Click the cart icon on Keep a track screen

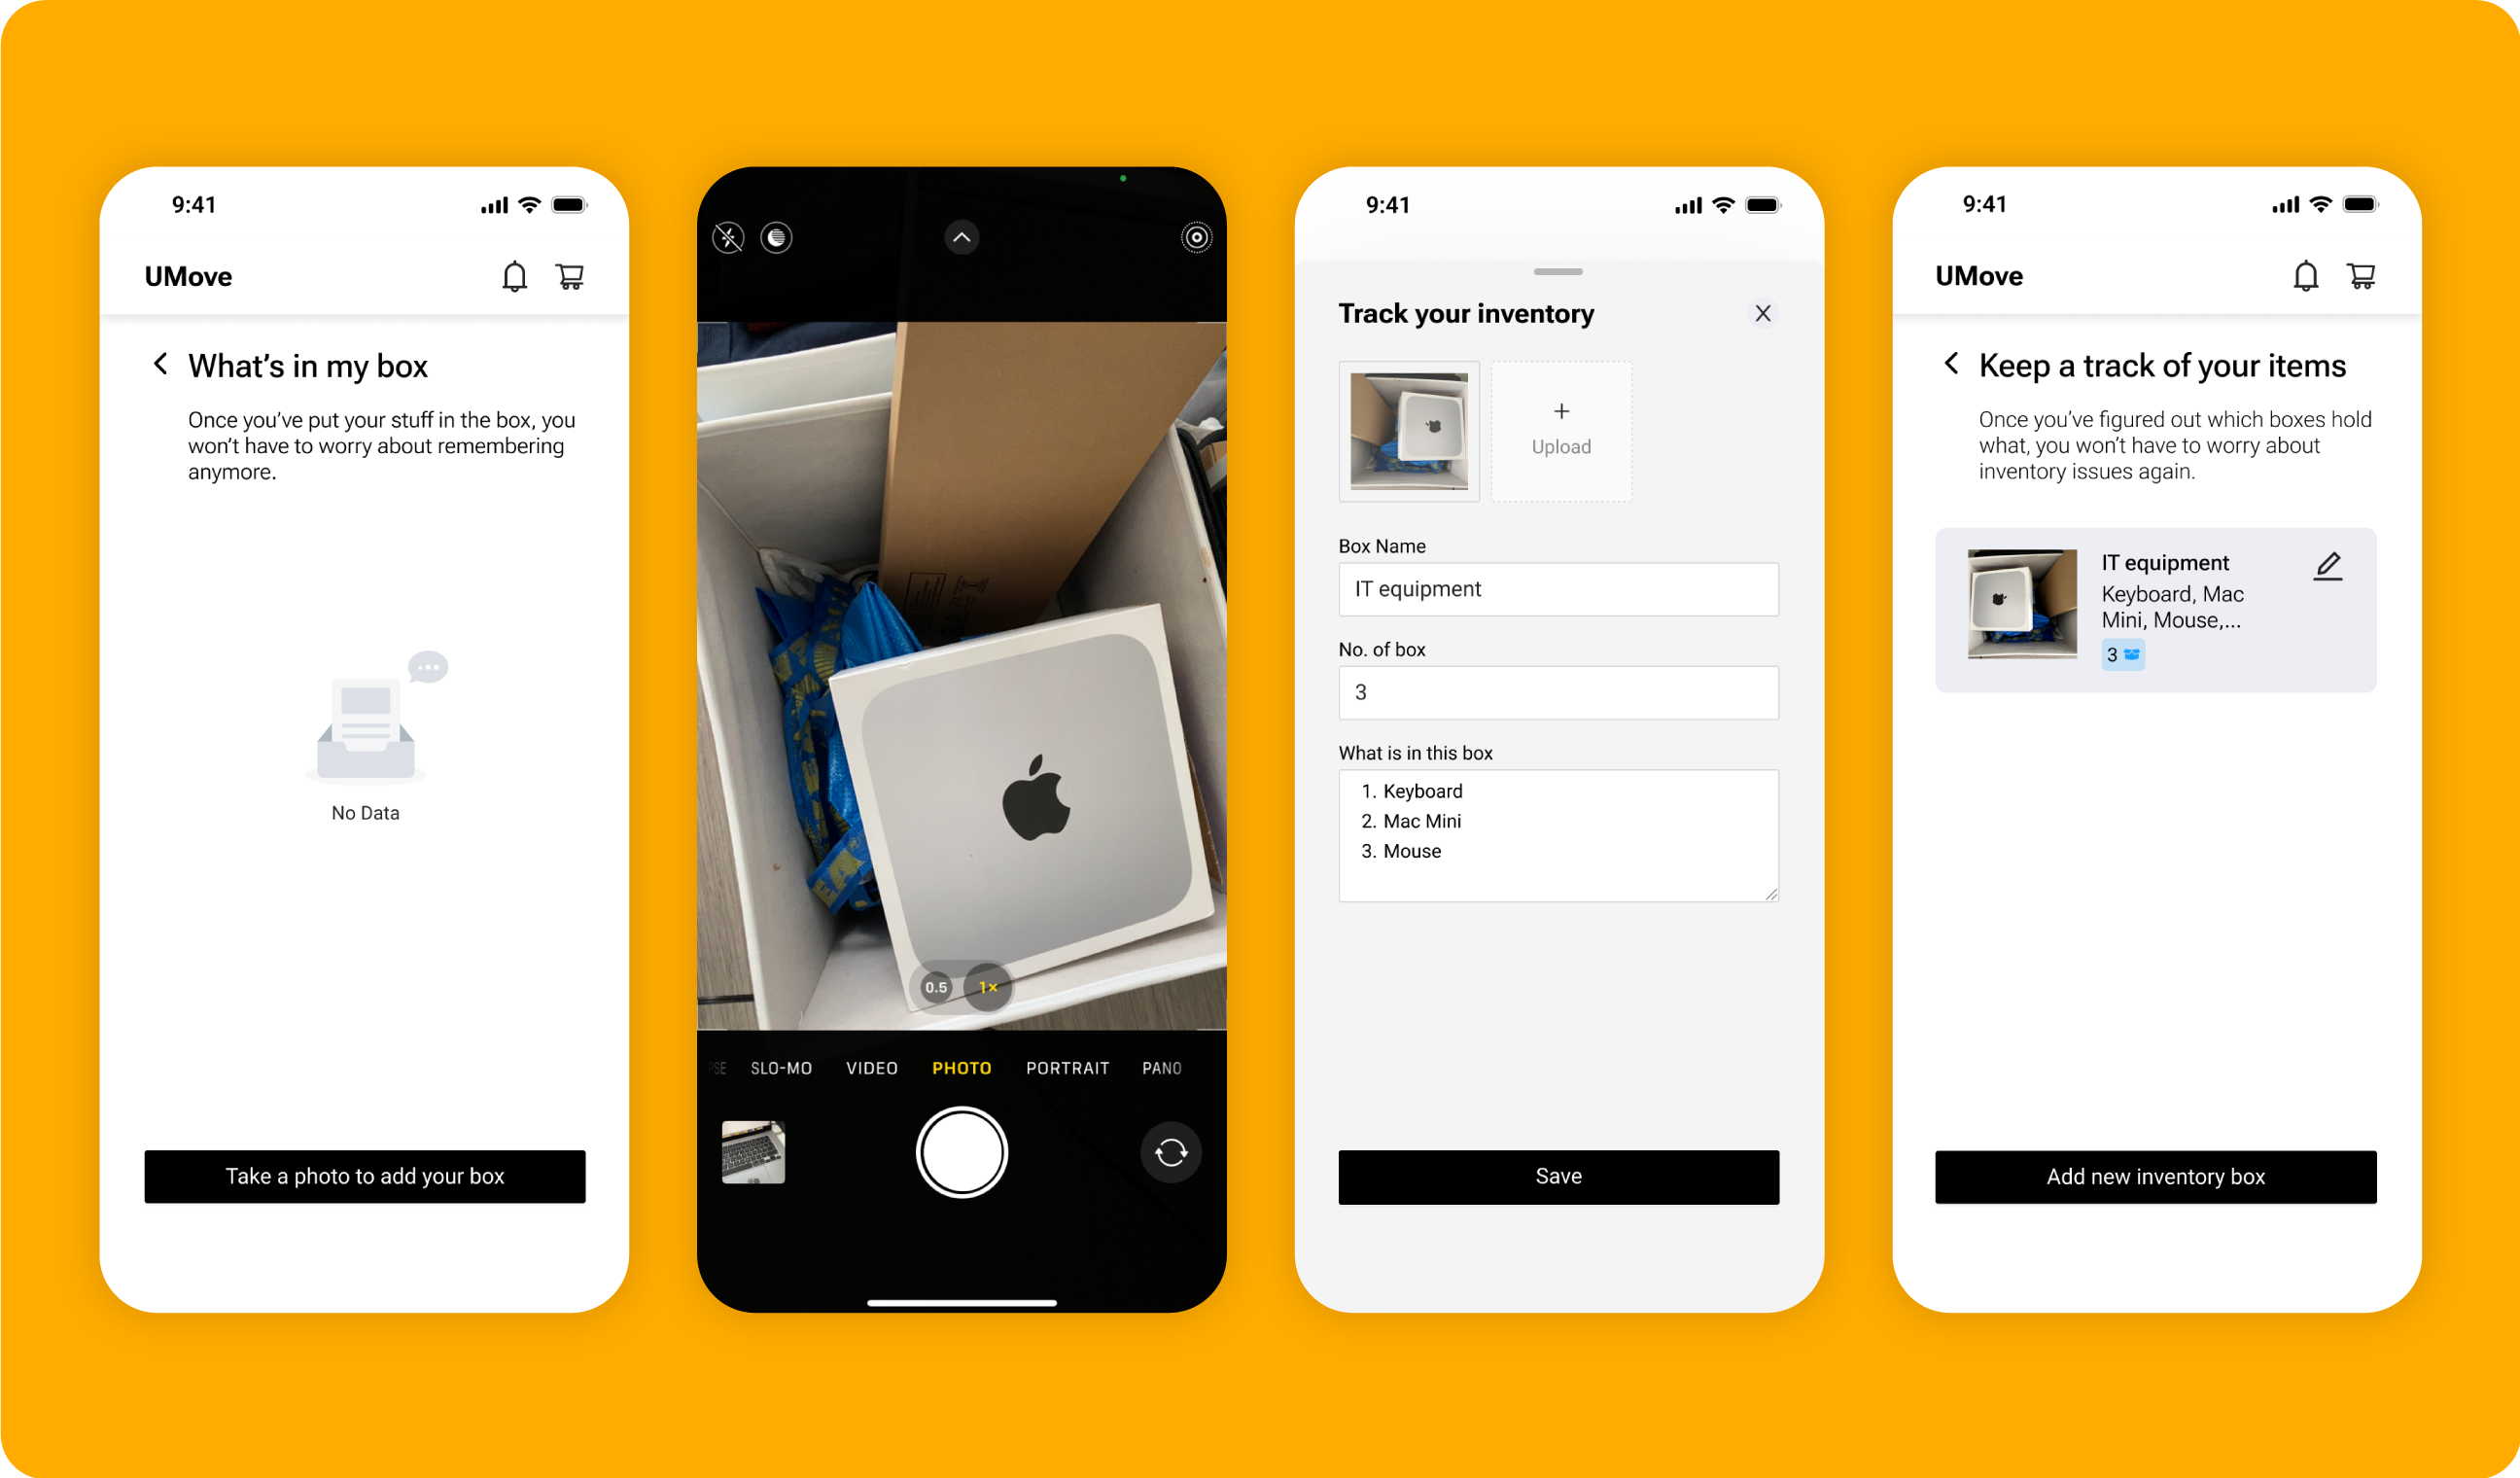2362,276
